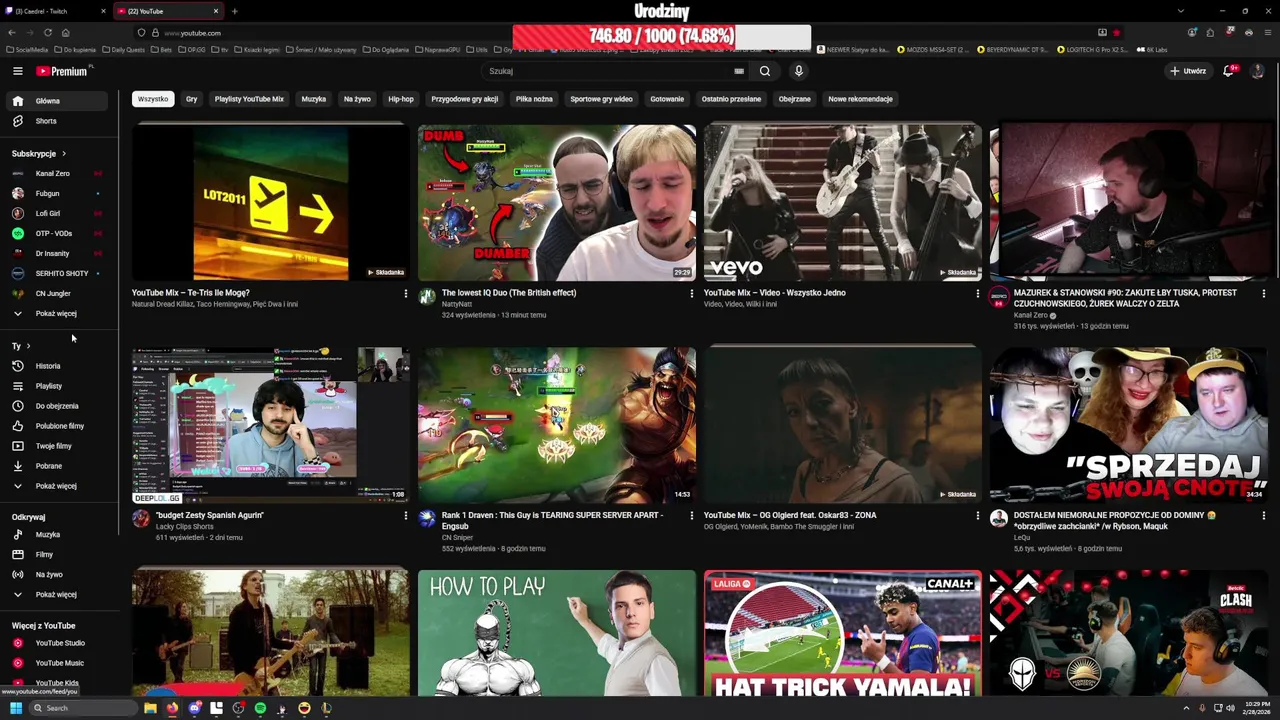
Task: Open the CN Jungler subscription channel
Action: click(55, 294)
